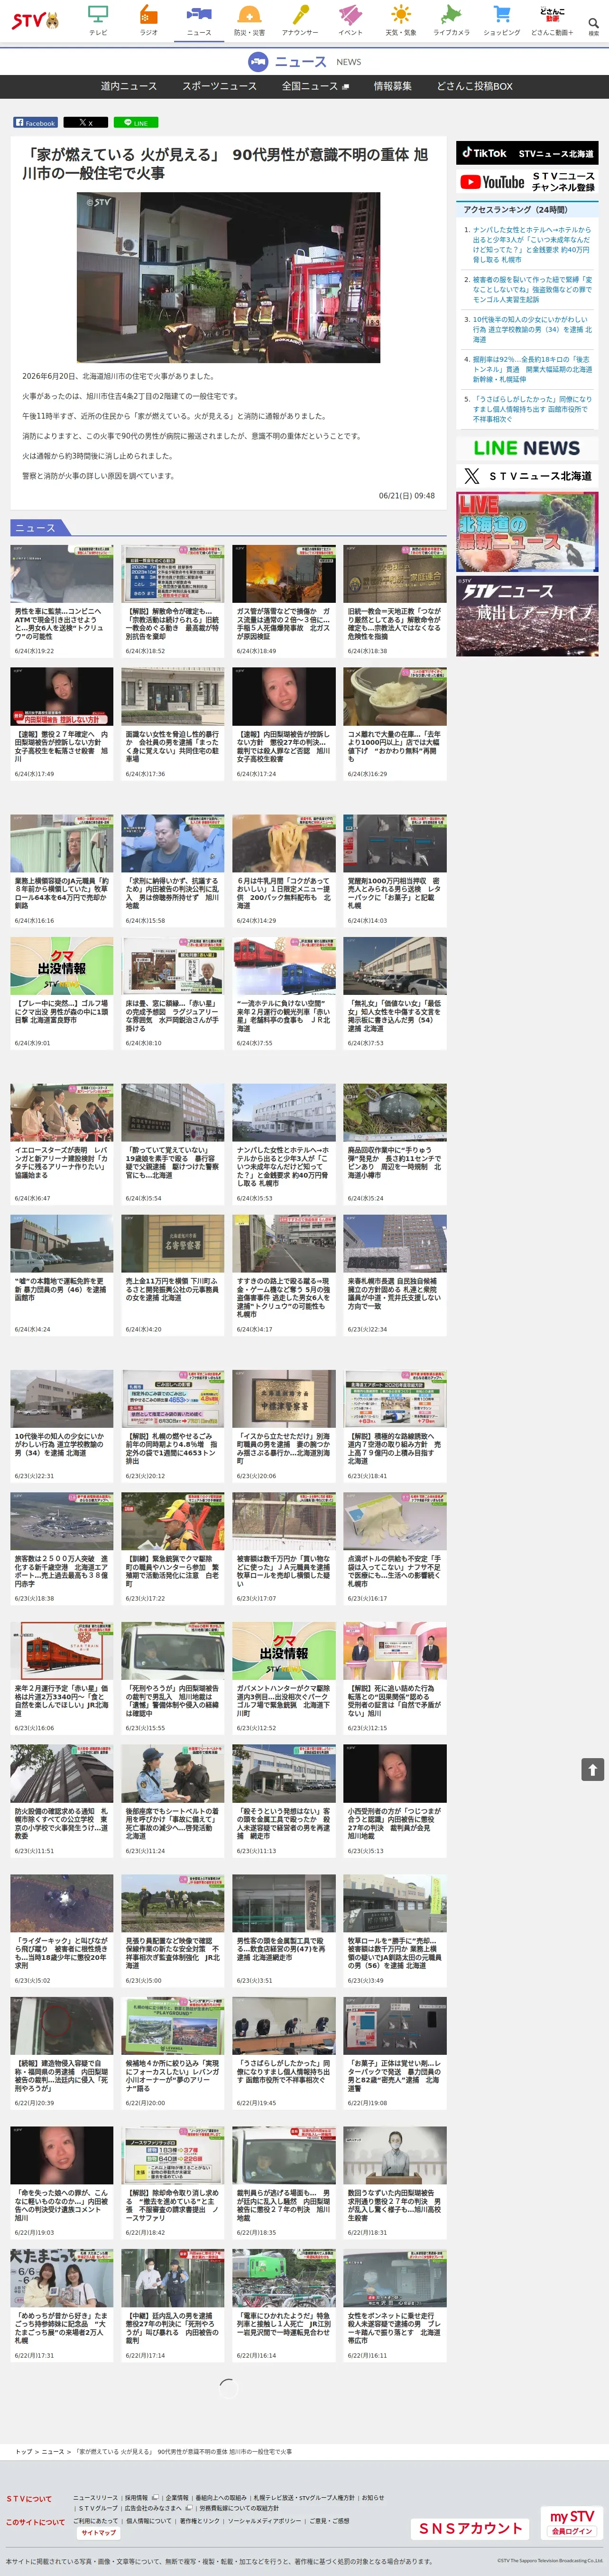Open the 防火設備の確認求める通知 article headline
Viewport: 609px width, 2576px height.
[62, 1823]
